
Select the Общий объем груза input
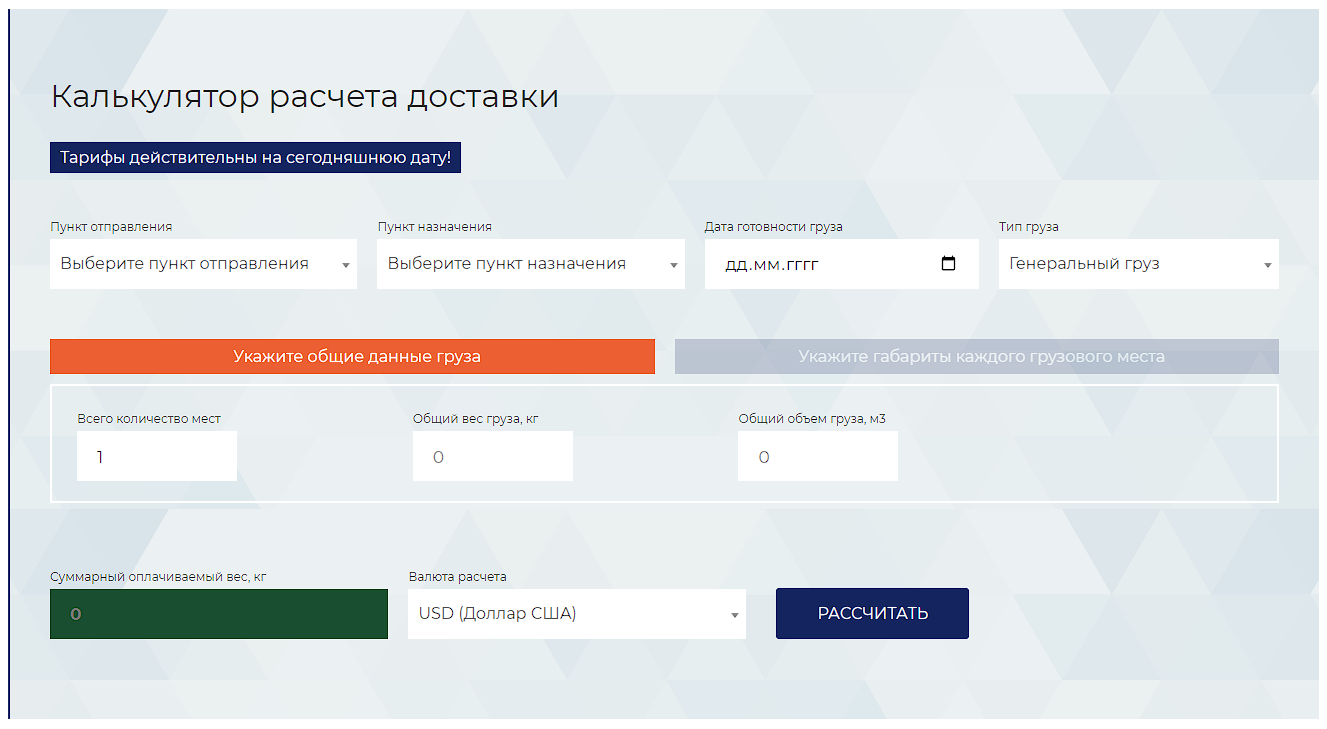(x=817, y=457)
